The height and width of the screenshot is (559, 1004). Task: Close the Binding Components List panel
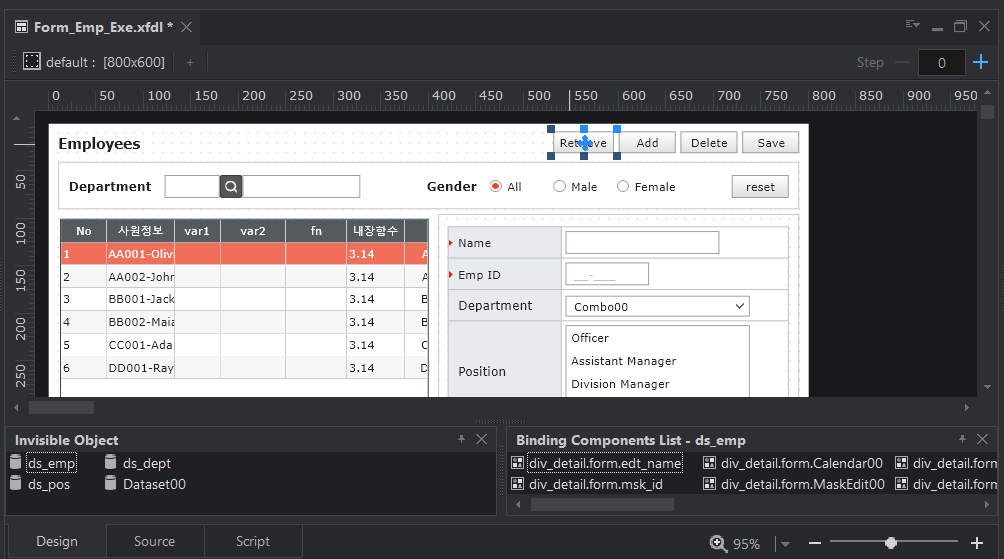982,439
